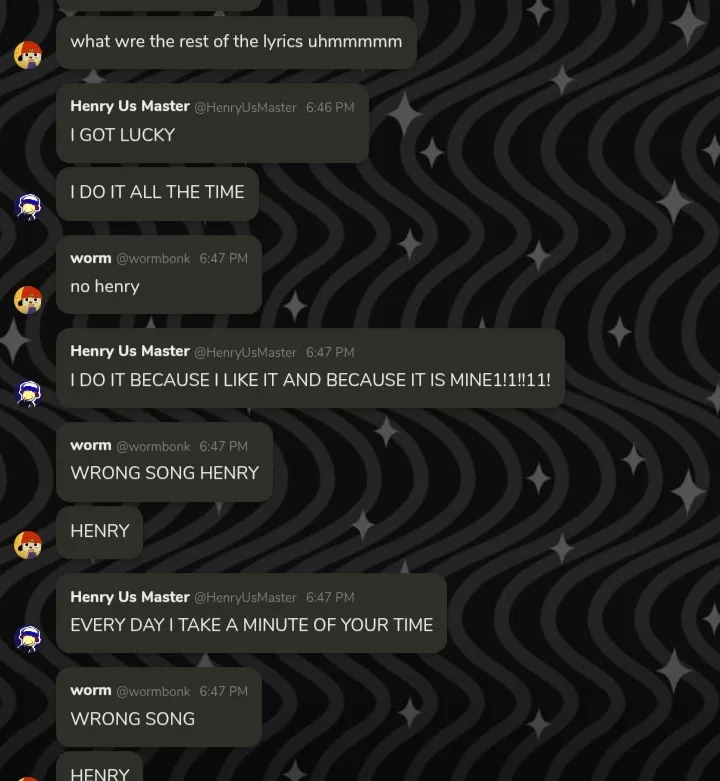
Task: Click @HenryUsMaster handle above the "IT IS MINE" message
Action: point(245,352)
